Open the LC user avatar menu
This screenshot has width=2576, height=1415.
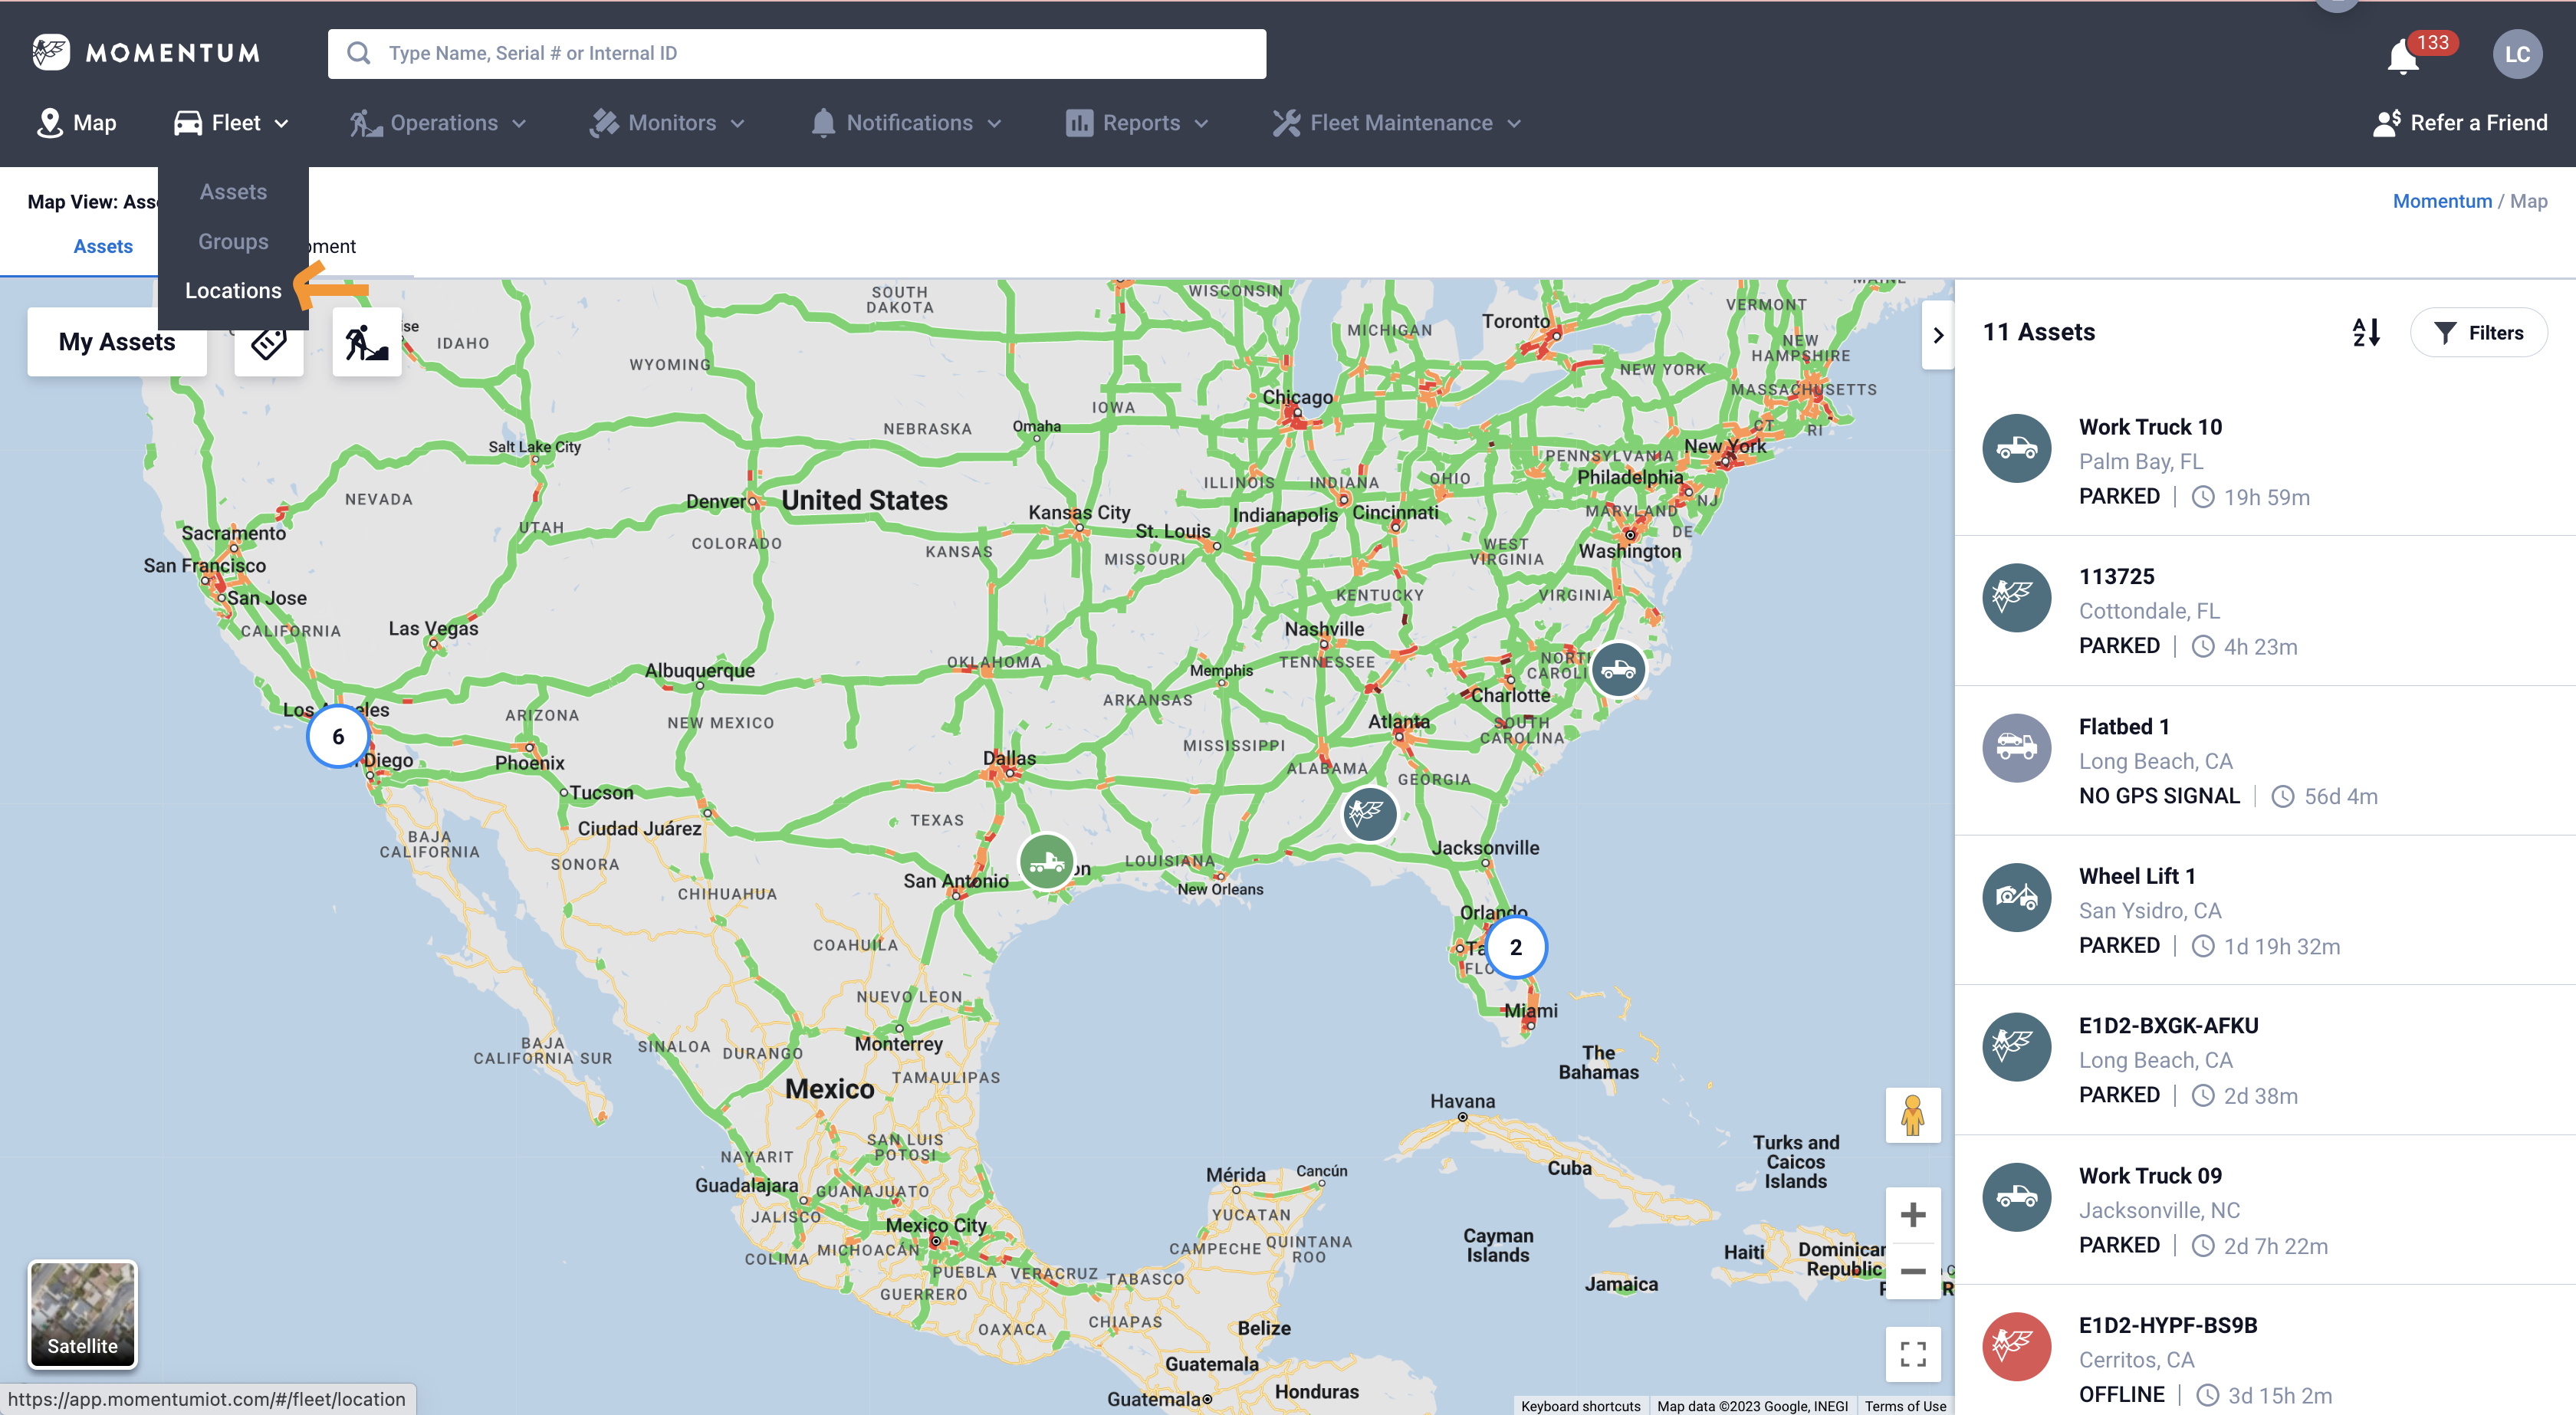coord(2517,54)
